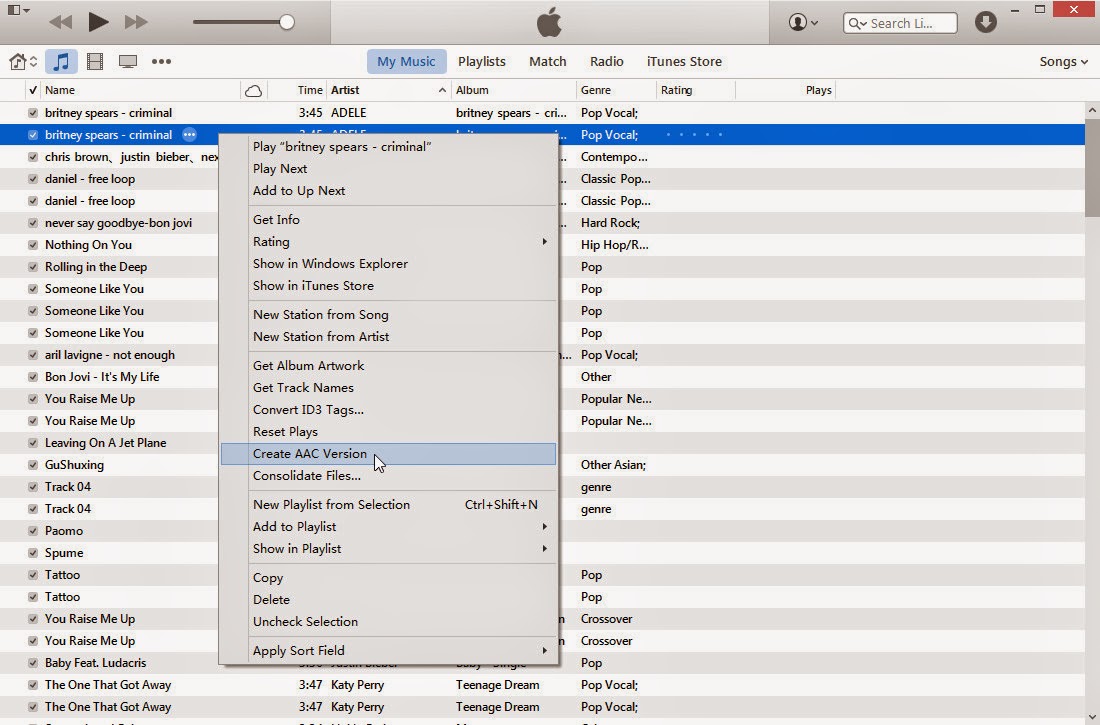Viewport: 1100px width, 725px height.
Task: Toggle checkbox for GuShuxing
Action: click(x=33, y=465)
